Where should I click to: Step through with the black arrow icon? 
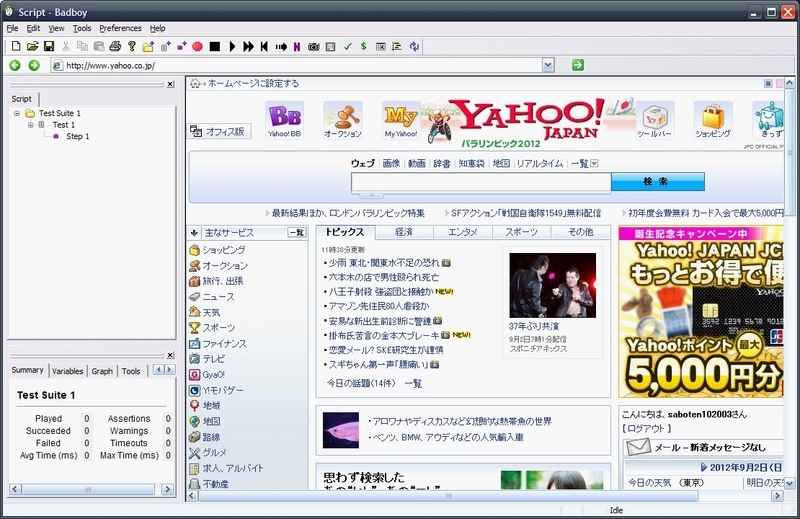click(x=281, y=46)
